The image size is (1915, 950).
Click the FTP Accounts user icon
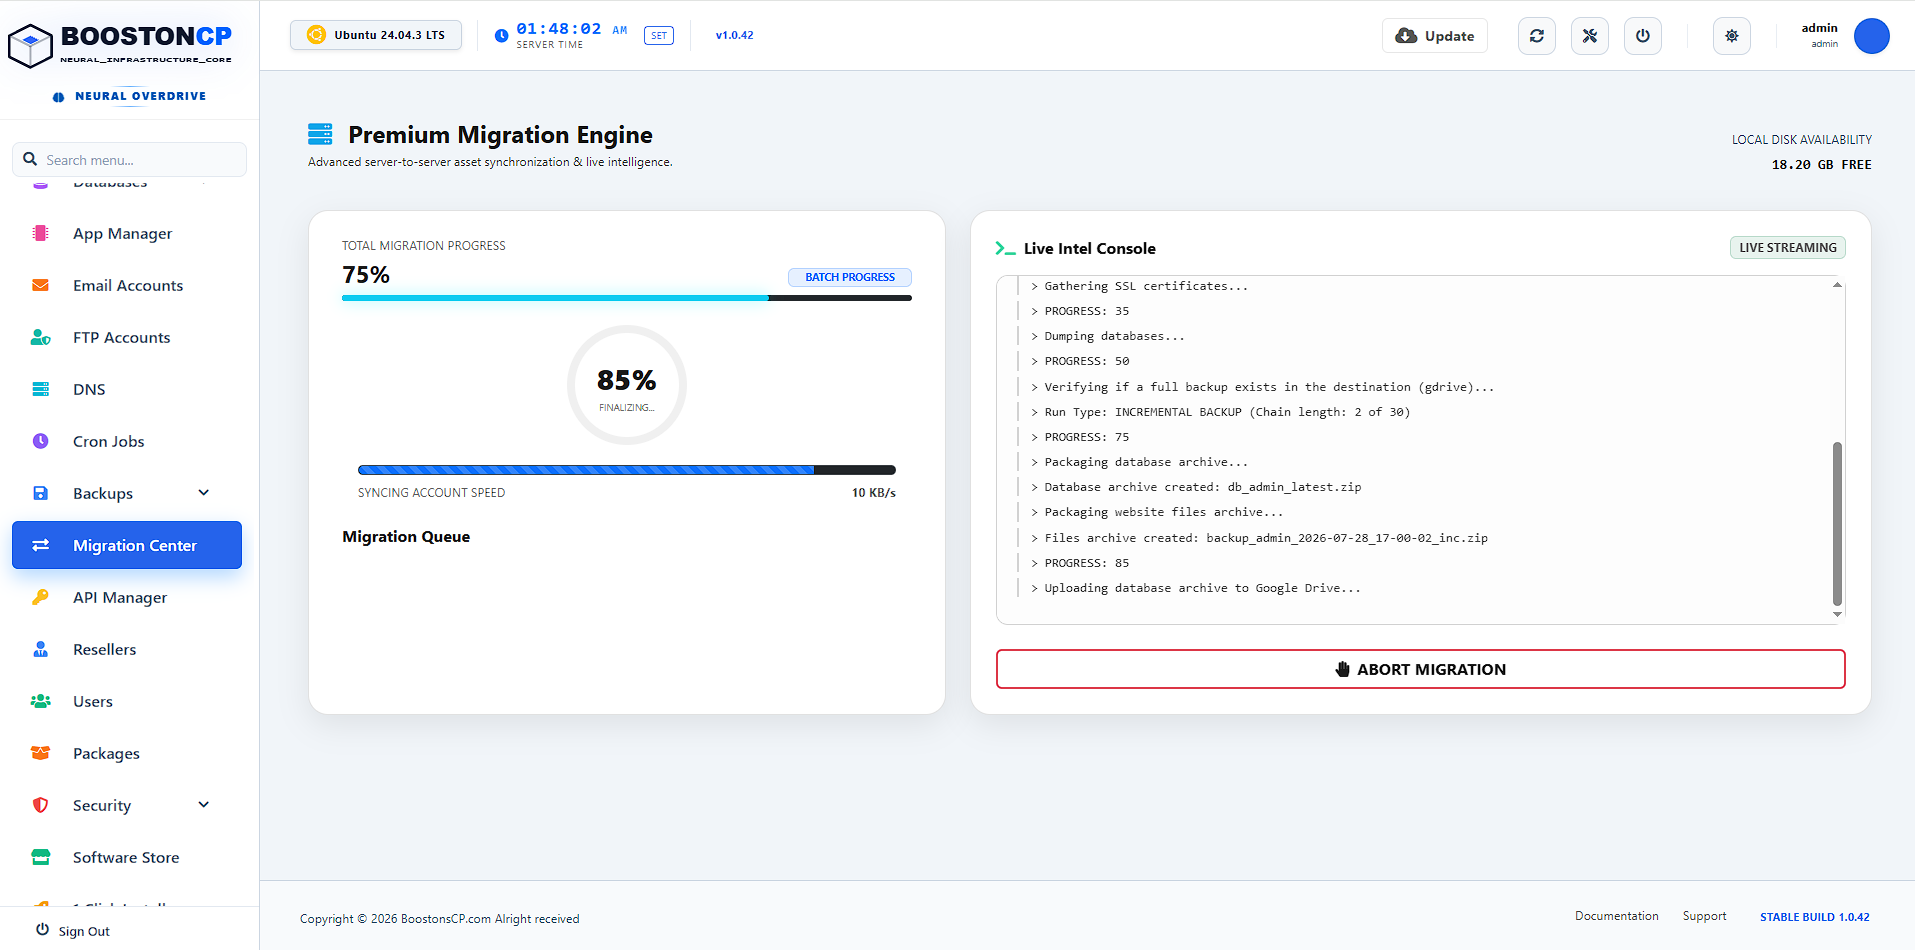click(40, 337)
